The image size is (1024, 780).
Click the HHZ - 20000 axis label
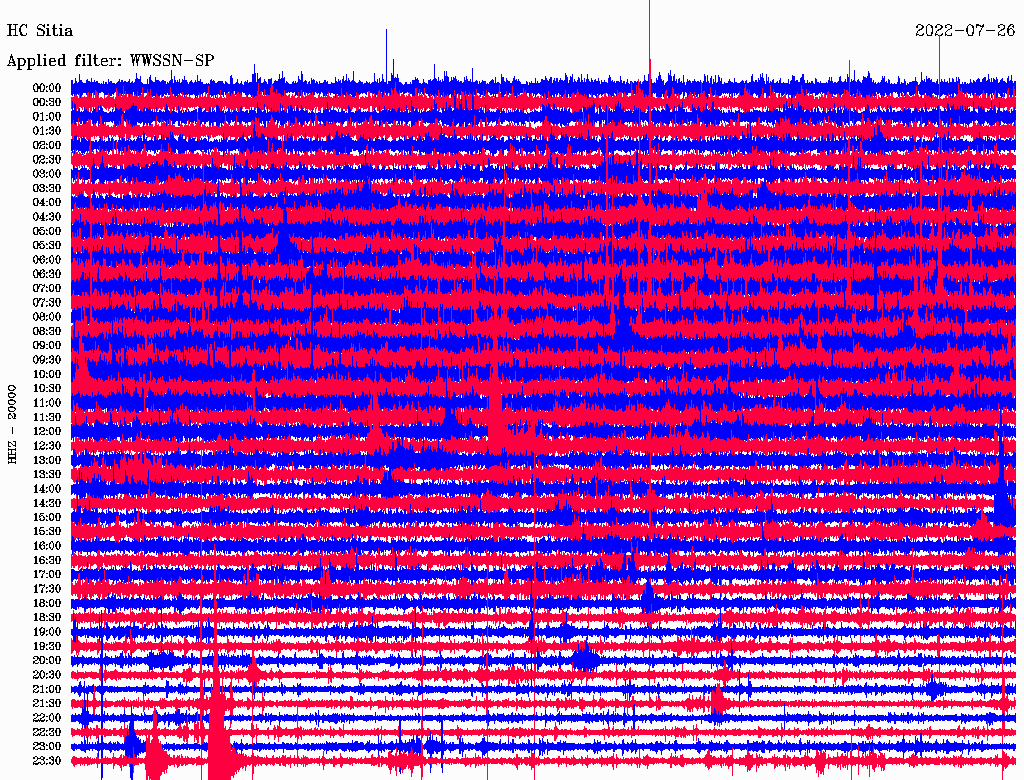point(12,424)
